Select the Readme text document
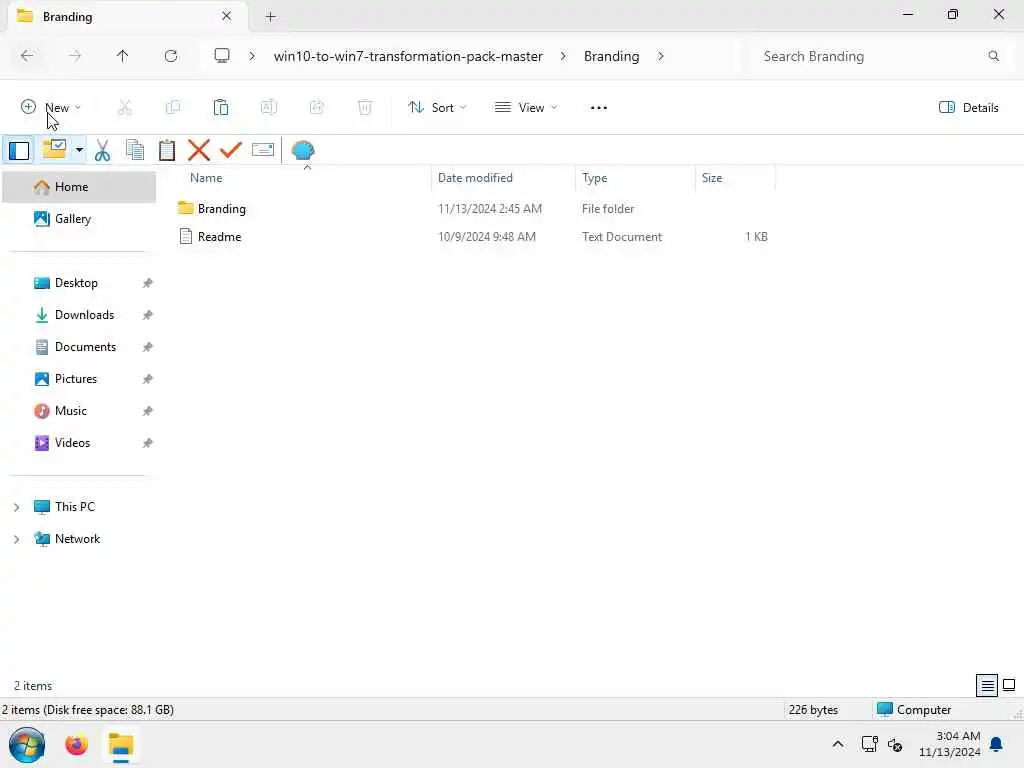Screen dimensions: 1024x768 tap(473, 237)
